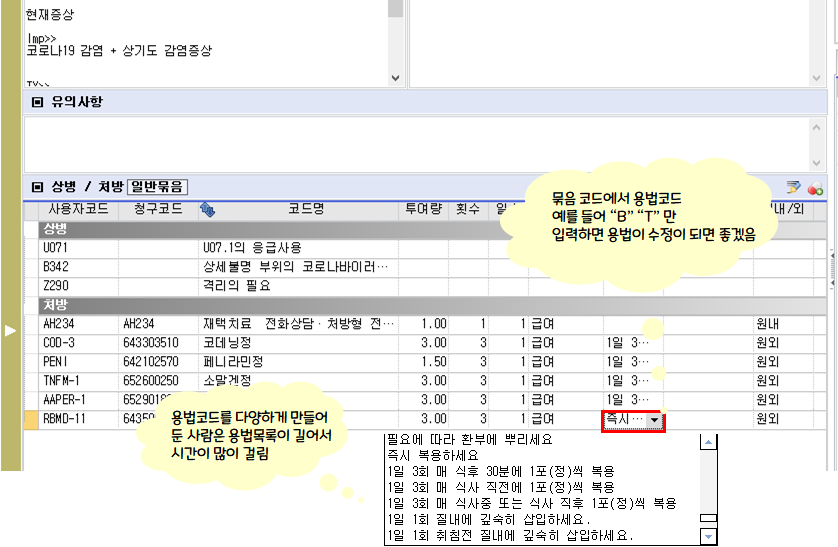Screen dimensions: 838x547
Task: Click the 사용자코드 column header
Action: (78, 209)
